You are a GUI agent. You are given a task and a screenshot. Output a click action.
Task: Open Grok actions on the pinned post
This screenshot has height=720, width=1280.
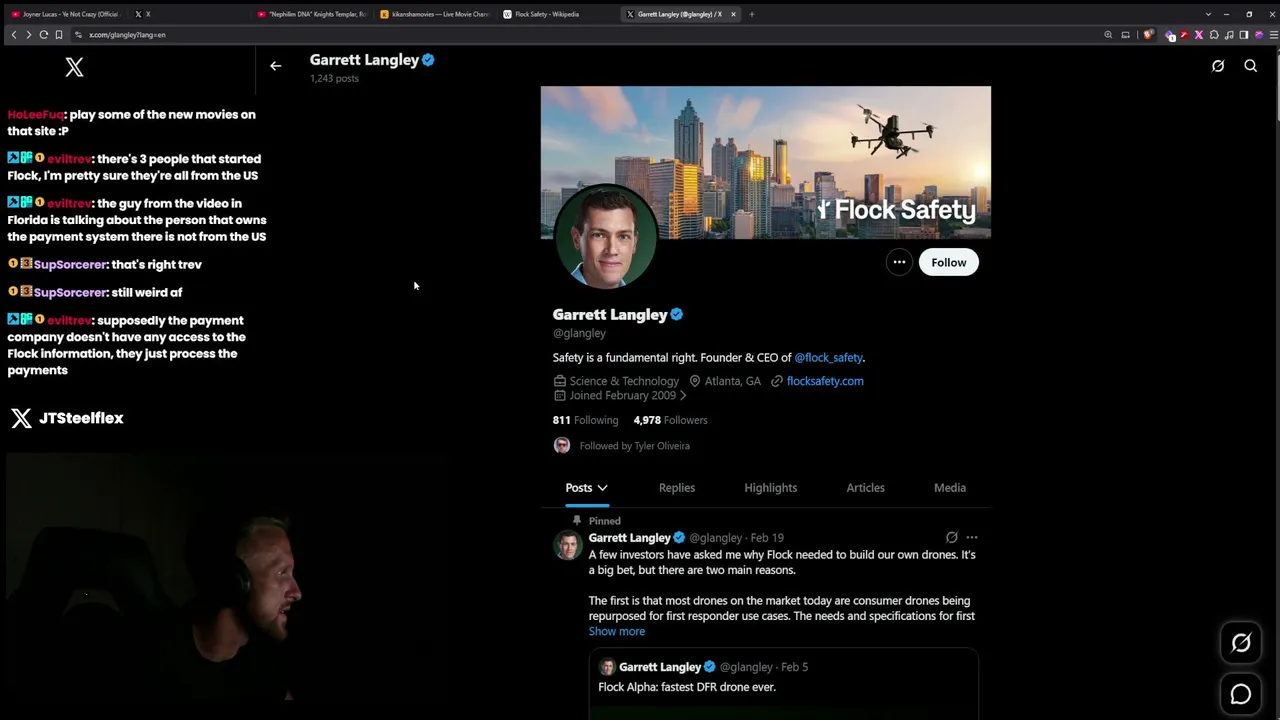click(951, 537)
